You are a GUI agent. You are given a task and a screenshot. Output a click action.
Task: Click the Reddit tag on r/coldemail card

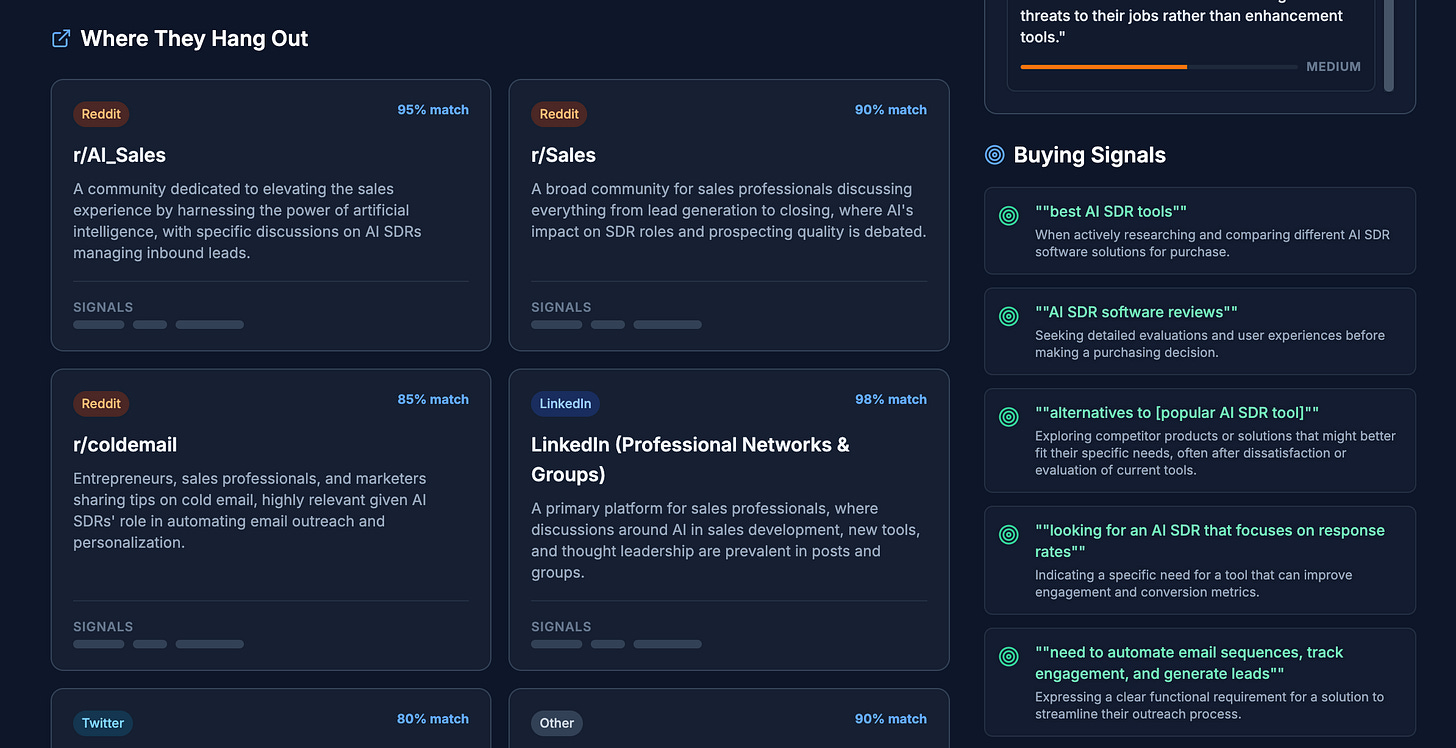(101, 404)
